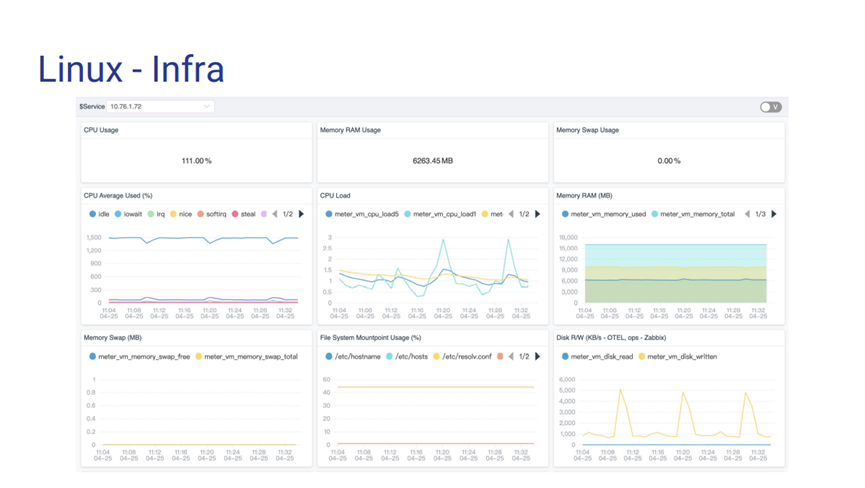Hide the meter_vm_cpu_load5 series
Viewport: 865px width, 488px height.
pyautogui.click(x=362, y=214)
